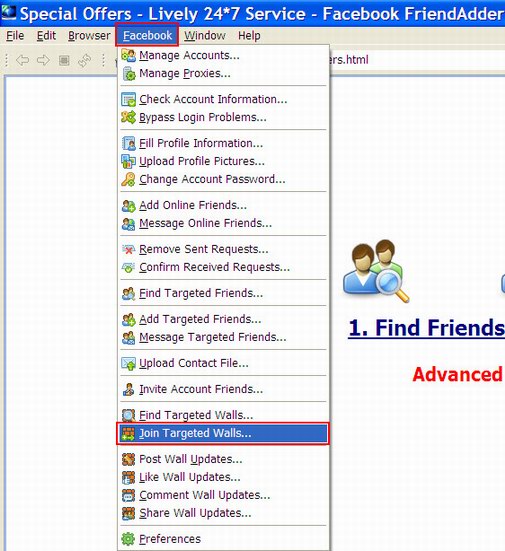The image size is (505, 551).
Task: Click the Manage Accounts menu icon
Action: pyautogui.click(x=128, y=56)
